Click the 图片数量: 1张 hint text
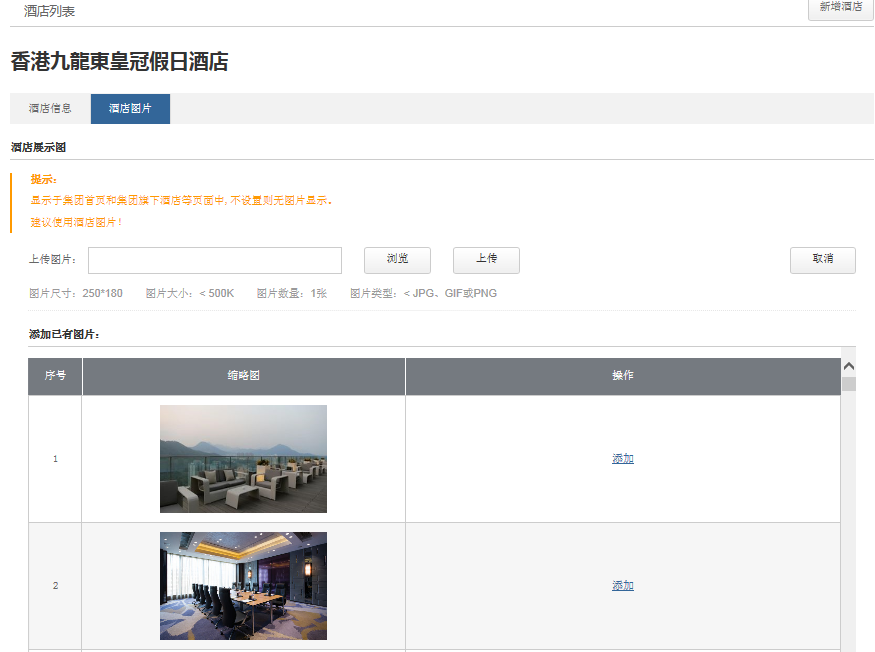Image resolution: width=875 pixels, height=652 pixels. [x=292, y=294]
